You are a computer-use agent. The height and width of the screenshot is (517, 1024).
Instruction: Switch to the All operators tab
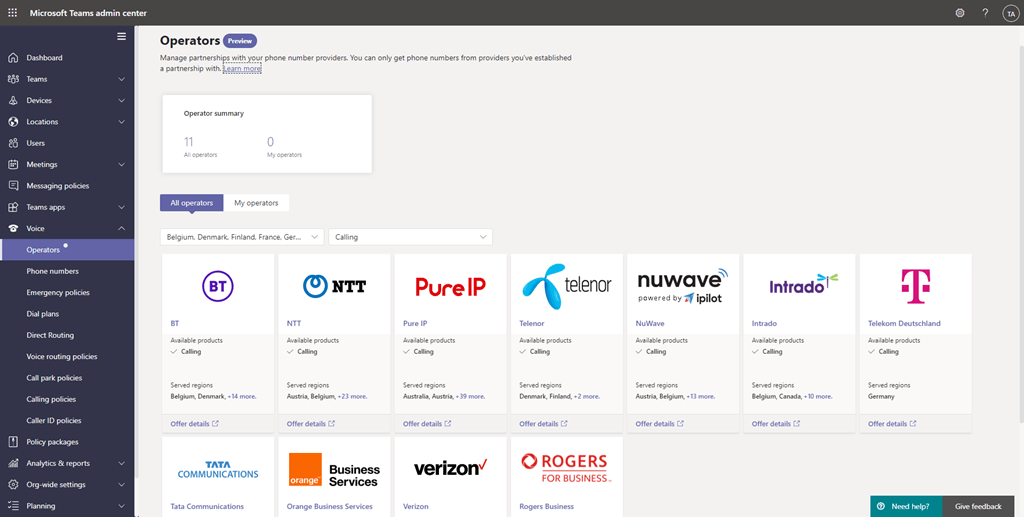[x=191, y=203]
